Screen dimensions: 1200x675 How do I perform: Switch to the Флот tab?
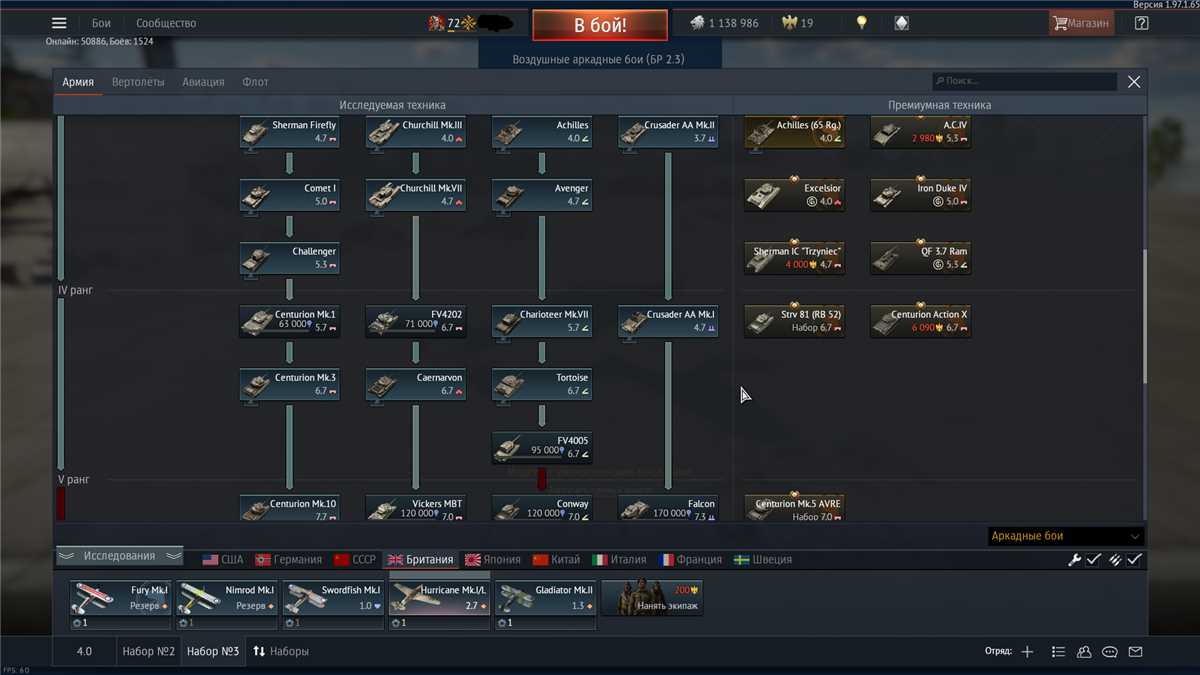pyautogui.click(x=255, y=82)
